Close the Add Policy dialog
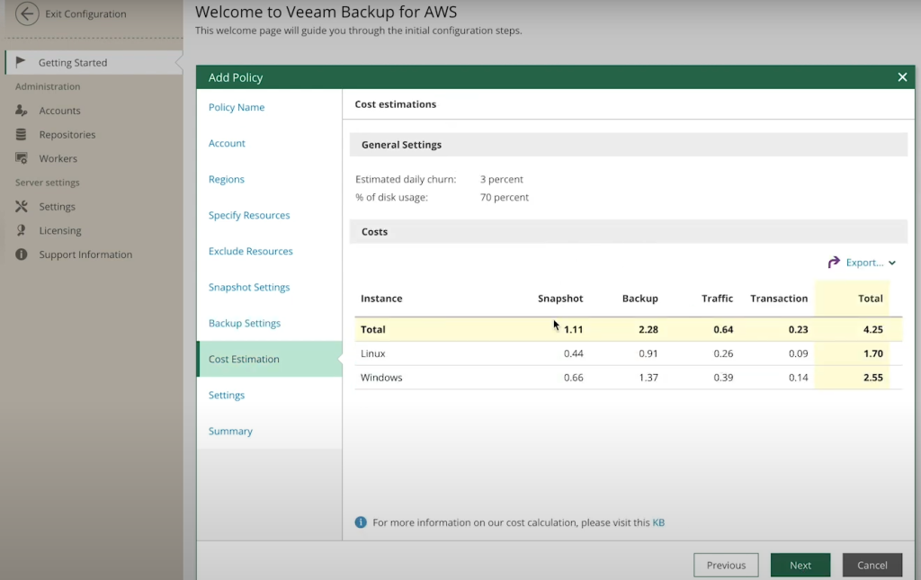Viewport: 921px width, 580px height. [x=902, y=77]
